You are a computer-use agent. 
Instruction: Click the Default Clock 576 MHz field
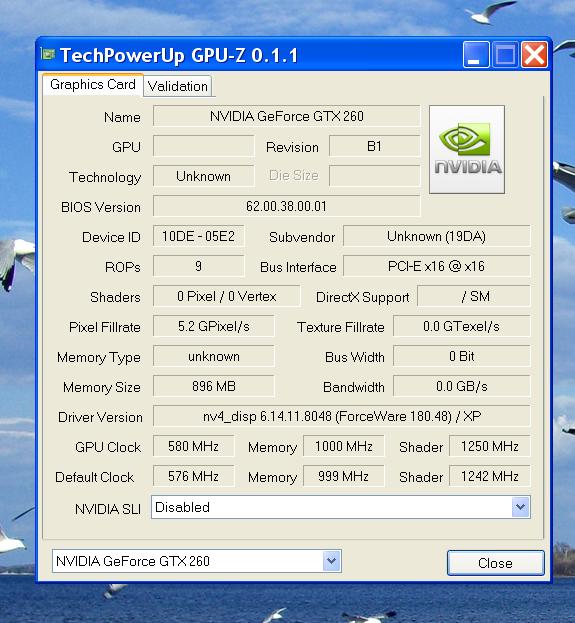pos(194,476)
